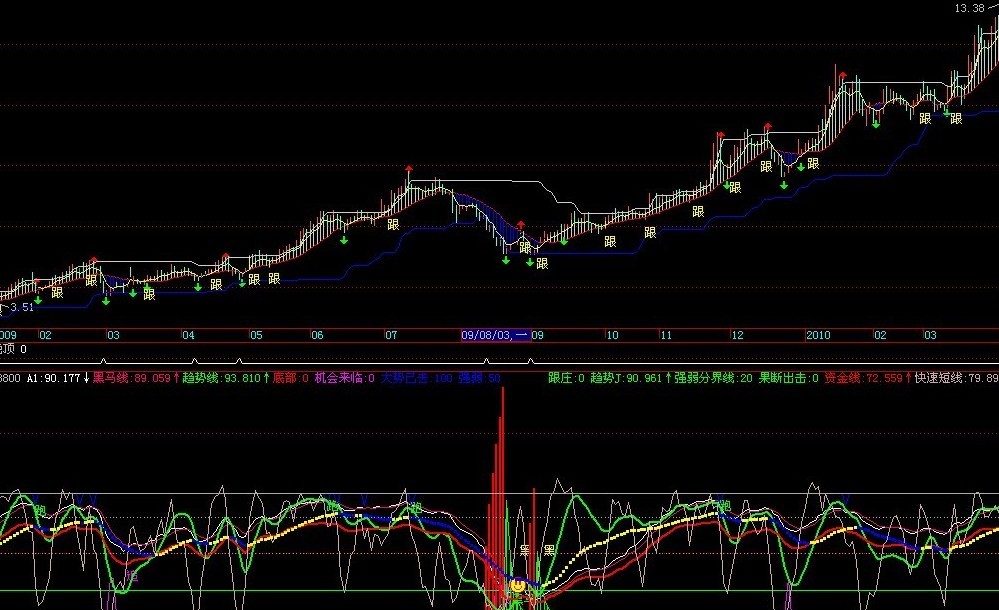Select the 底部:0 indicator label
The height and width of the screenshot is (610, 999).
(291, 378)
